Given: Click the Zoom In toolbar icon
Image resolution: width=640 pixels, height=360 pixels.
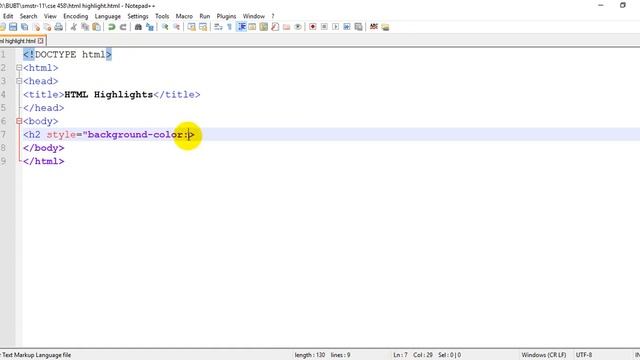Looking at the screenshot, I should [x=165, y=27].
